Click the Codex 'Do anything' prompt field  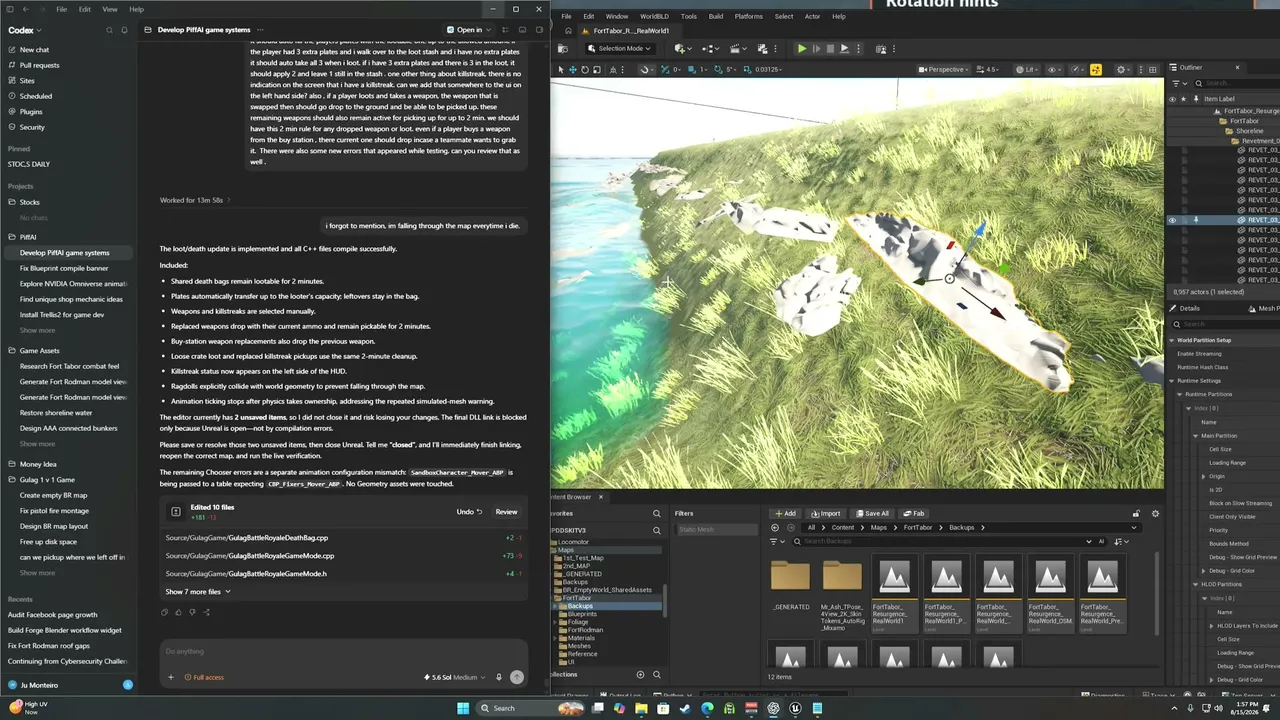coord(343,651)
